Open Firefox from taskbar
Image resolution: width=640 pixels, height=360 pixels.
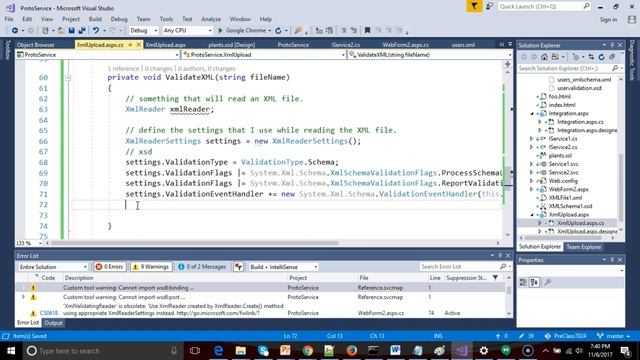351,351
